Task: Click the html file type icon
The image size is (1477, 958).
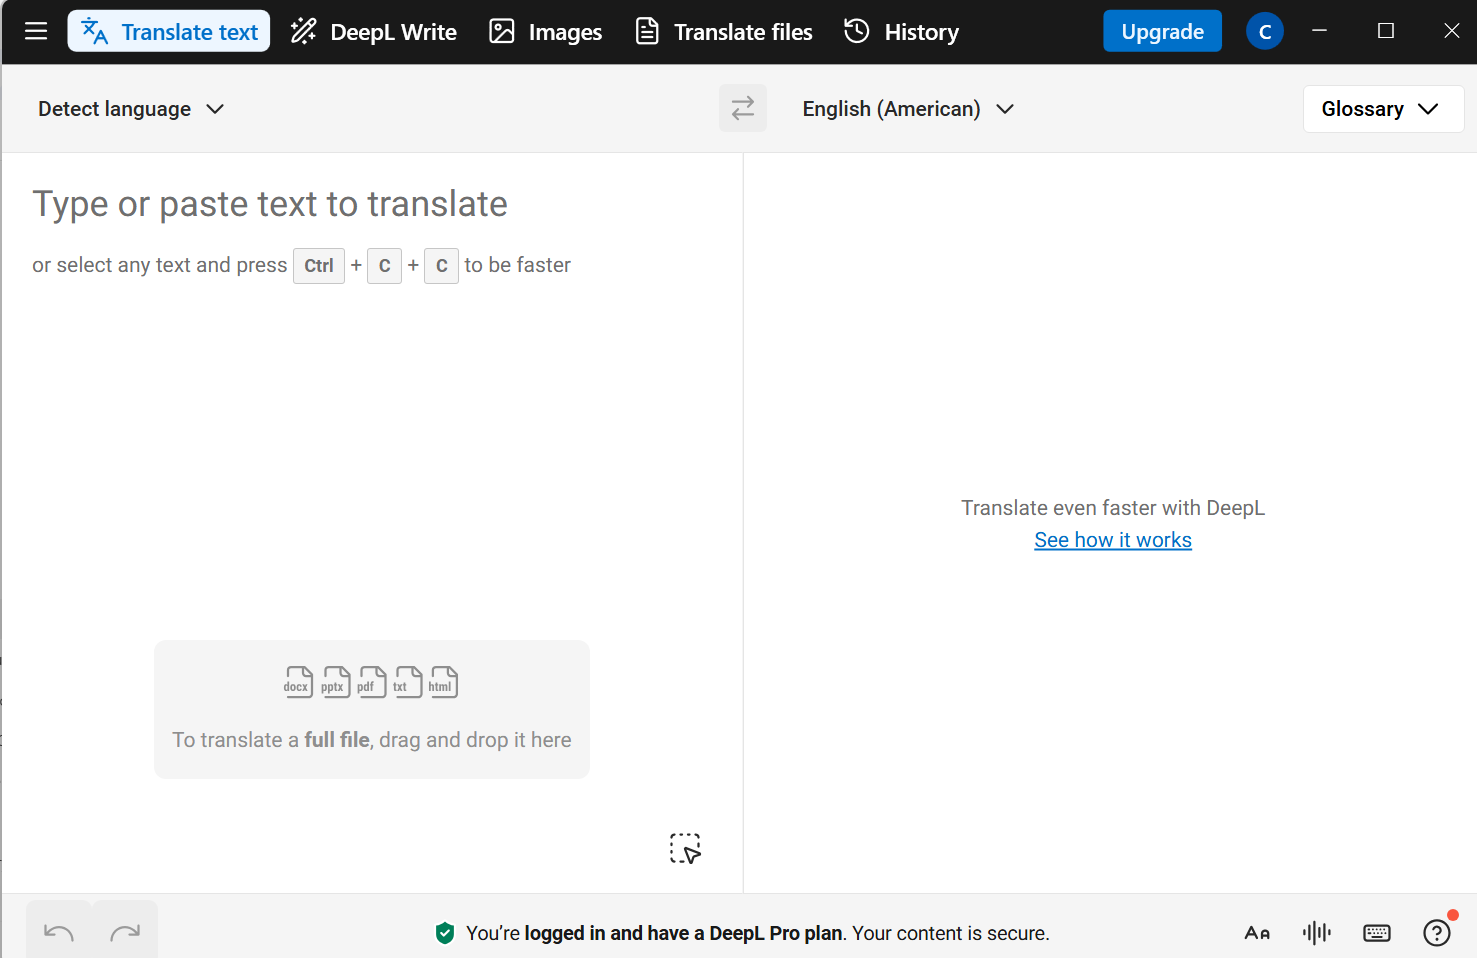Action: point(443,682)
